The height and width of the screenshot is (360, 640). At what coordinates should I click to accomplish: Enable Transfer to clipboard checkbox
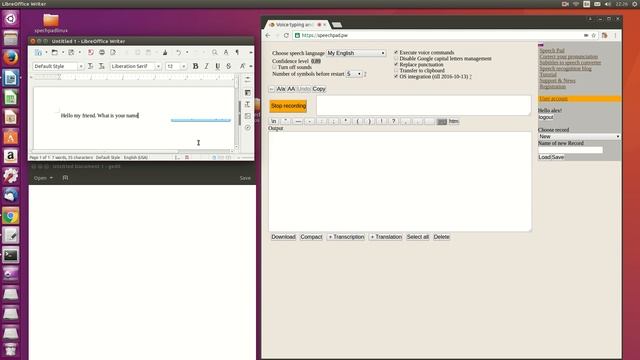[396, 70]
